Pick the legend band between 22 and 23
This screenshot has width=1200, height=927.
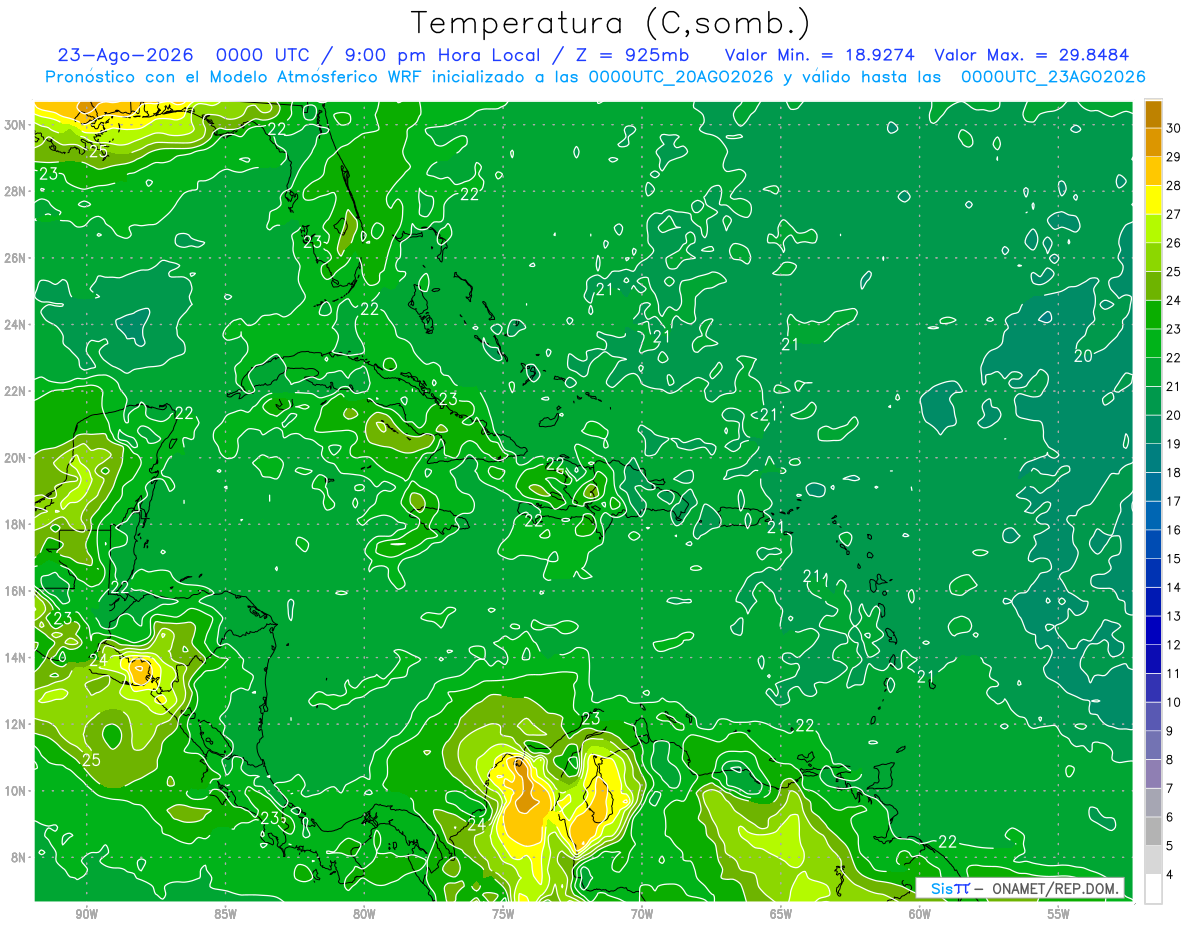1153,343
